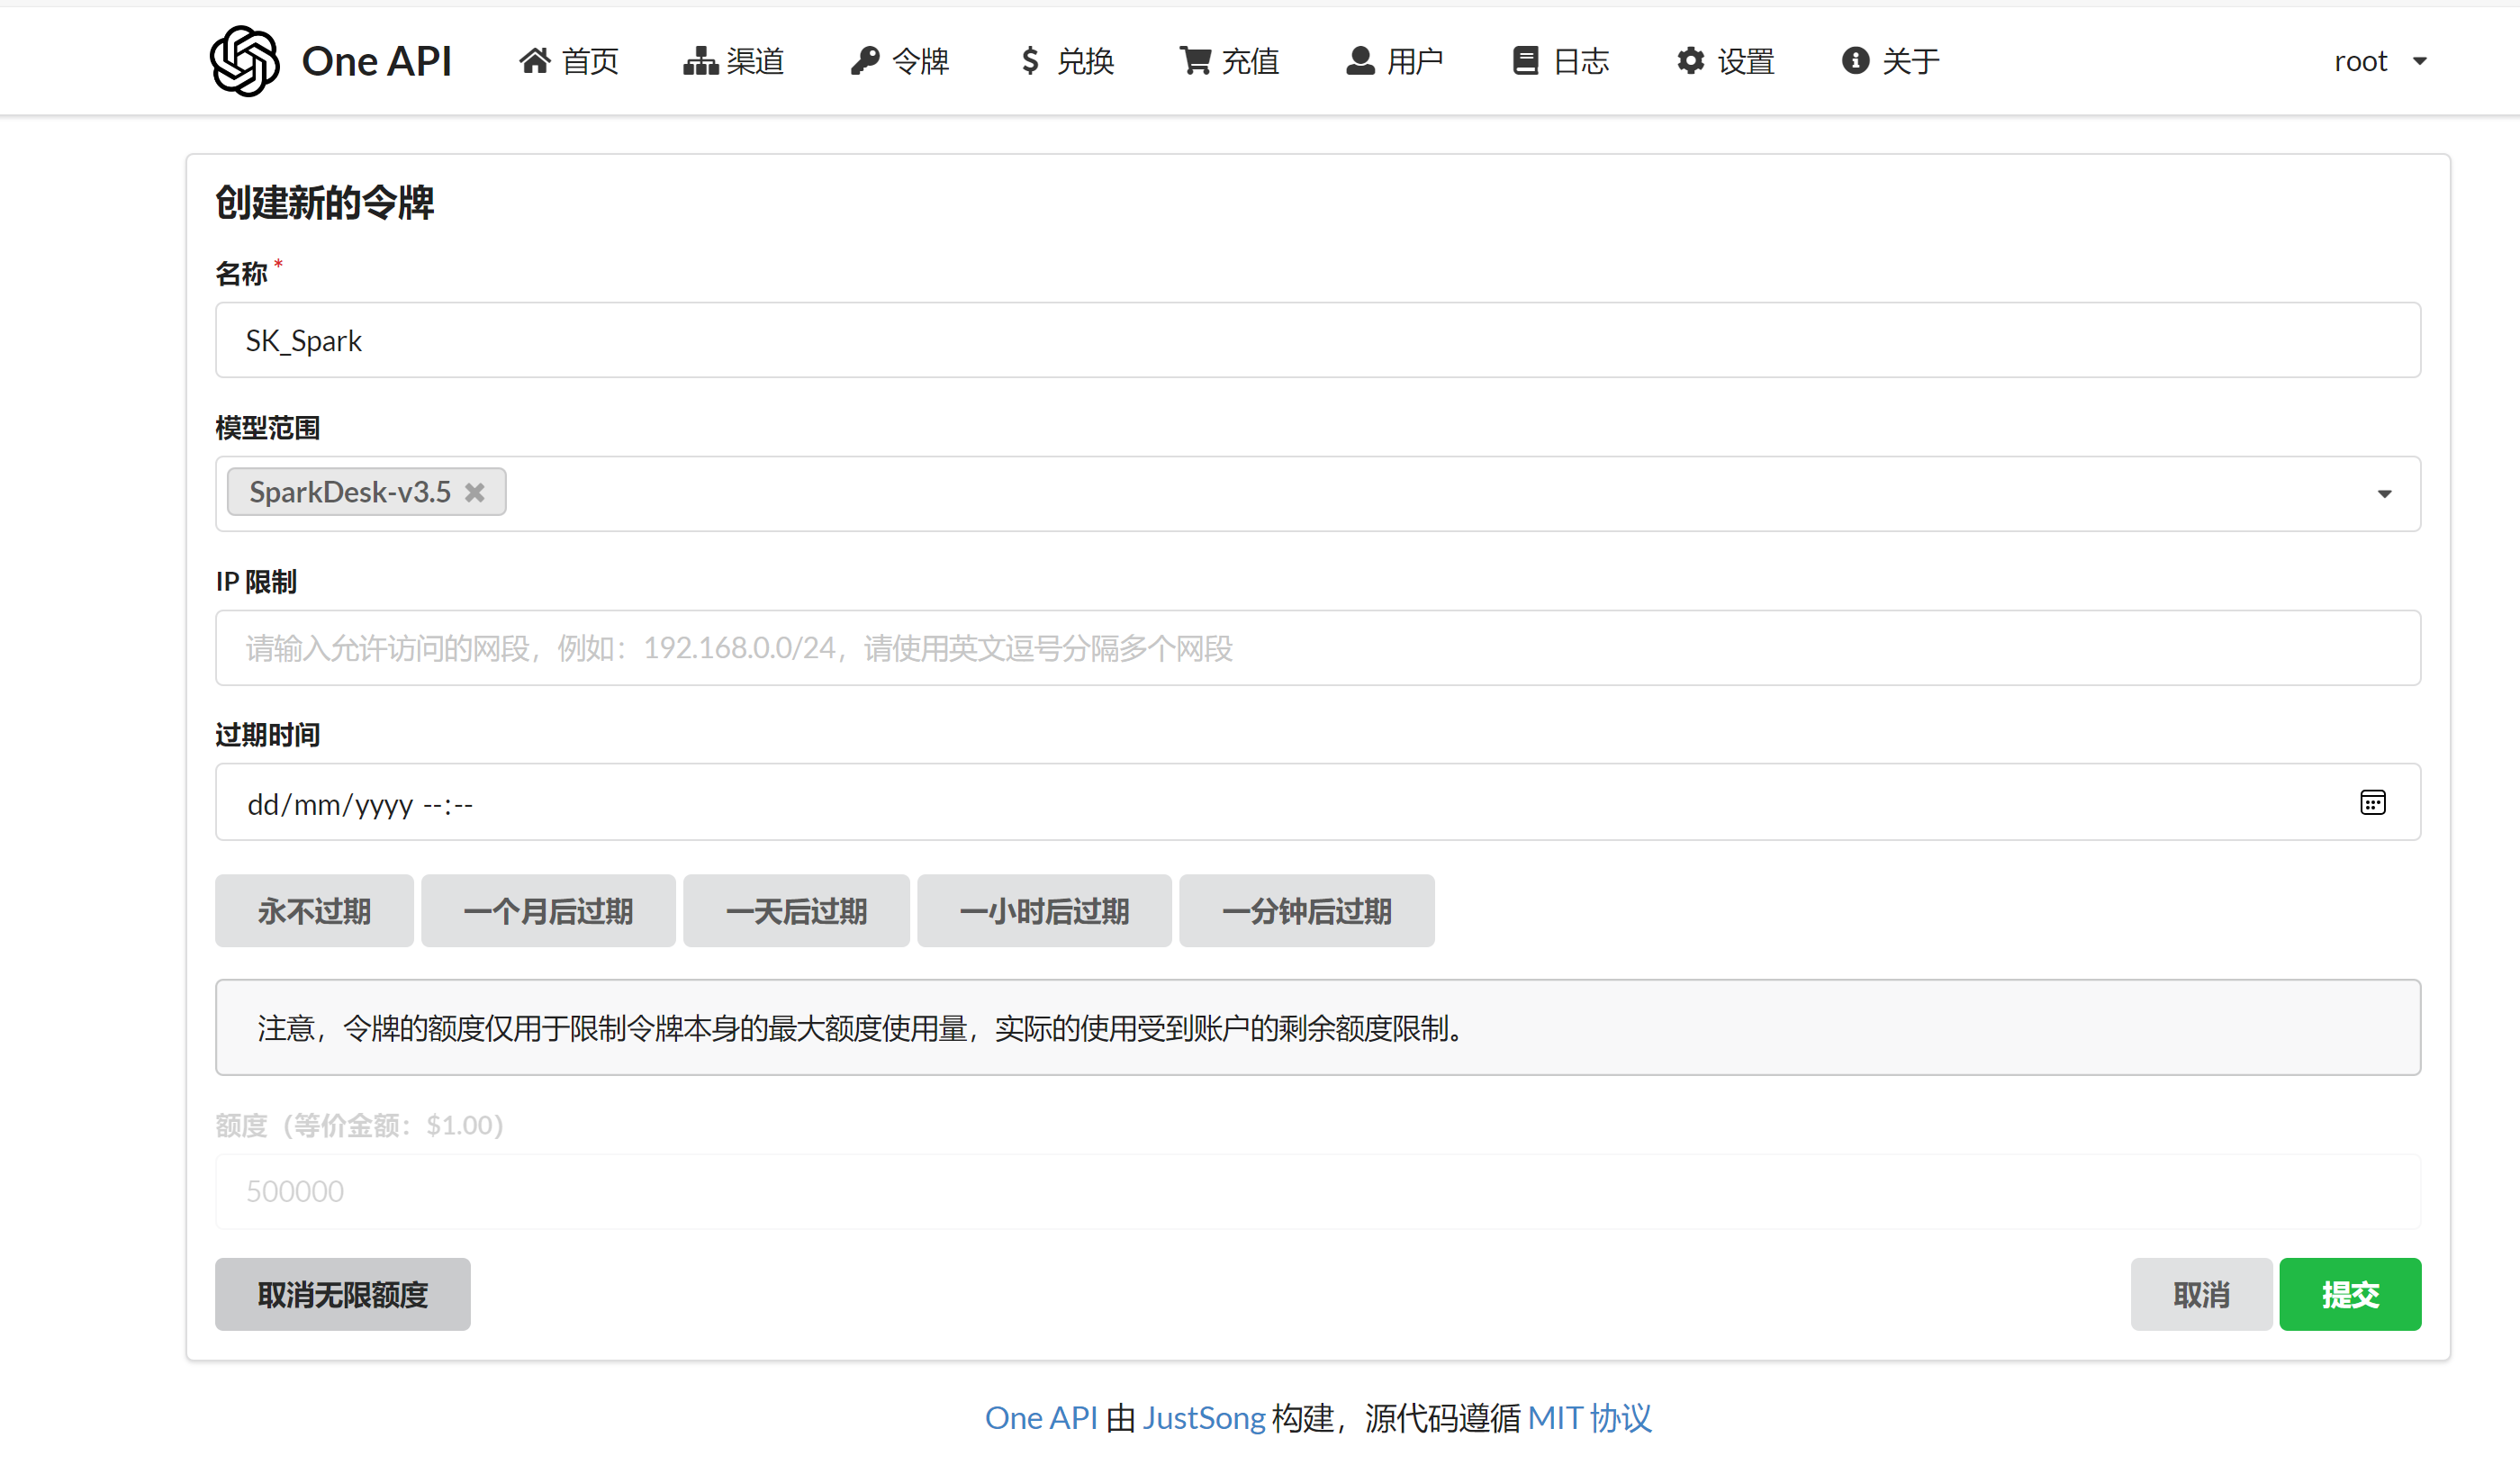Viewport: 2520px width, 1483px height.
Task: Open 充值 via its cart icon
Action: (x=1195, y=61)
